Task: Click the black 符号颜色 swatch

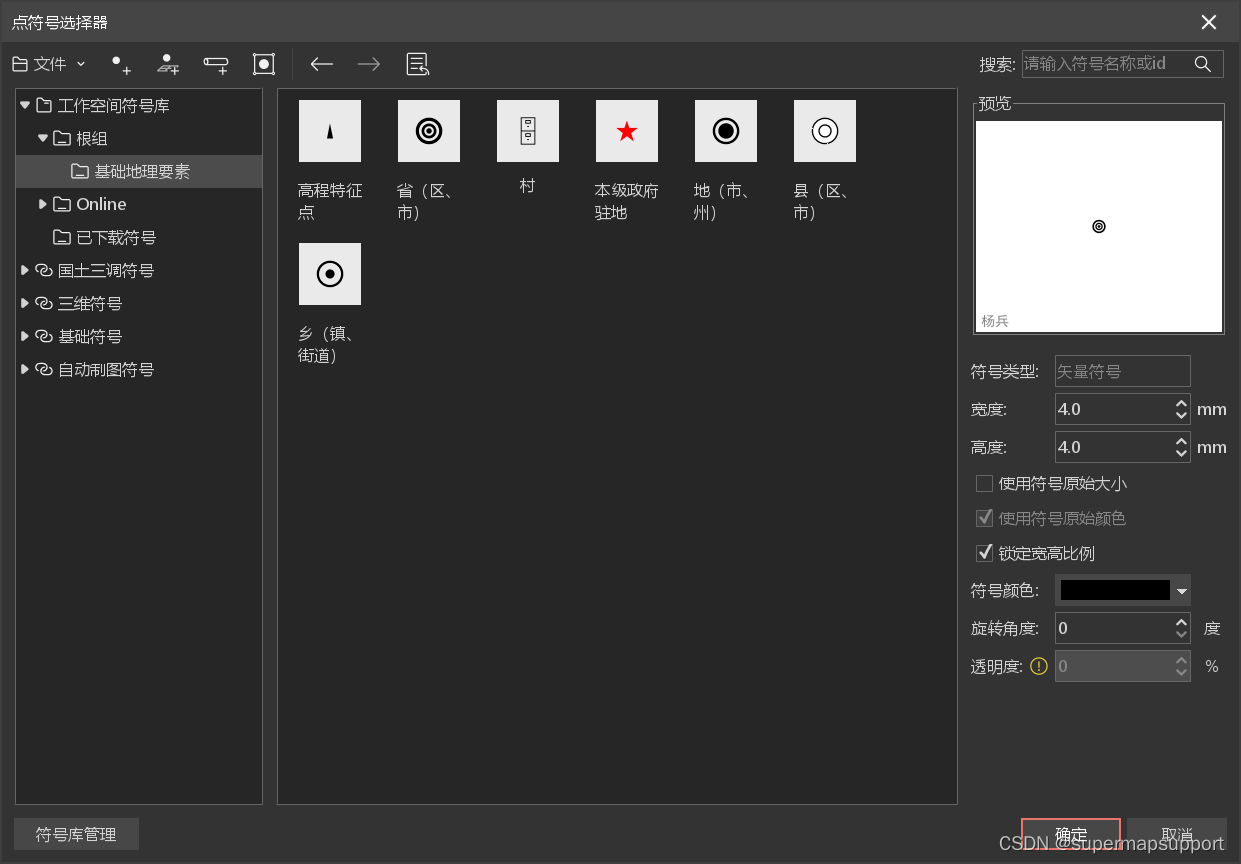Action: coord(1115,590)
